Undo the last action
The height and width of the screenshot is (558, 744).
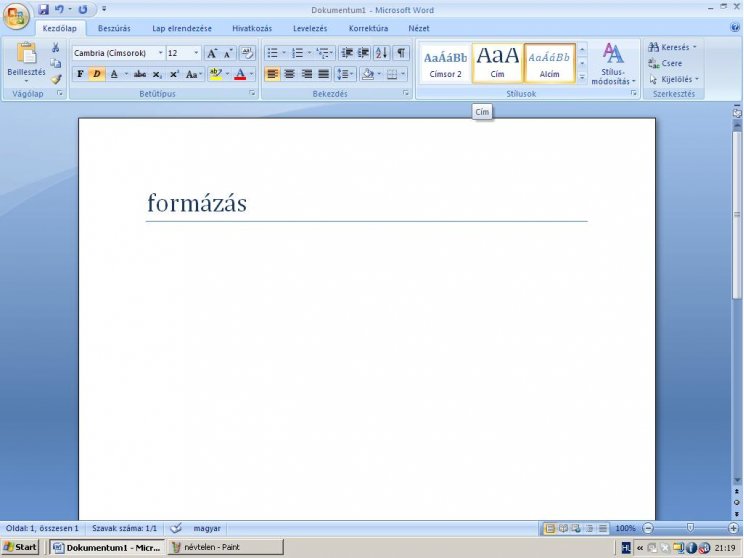59,9
